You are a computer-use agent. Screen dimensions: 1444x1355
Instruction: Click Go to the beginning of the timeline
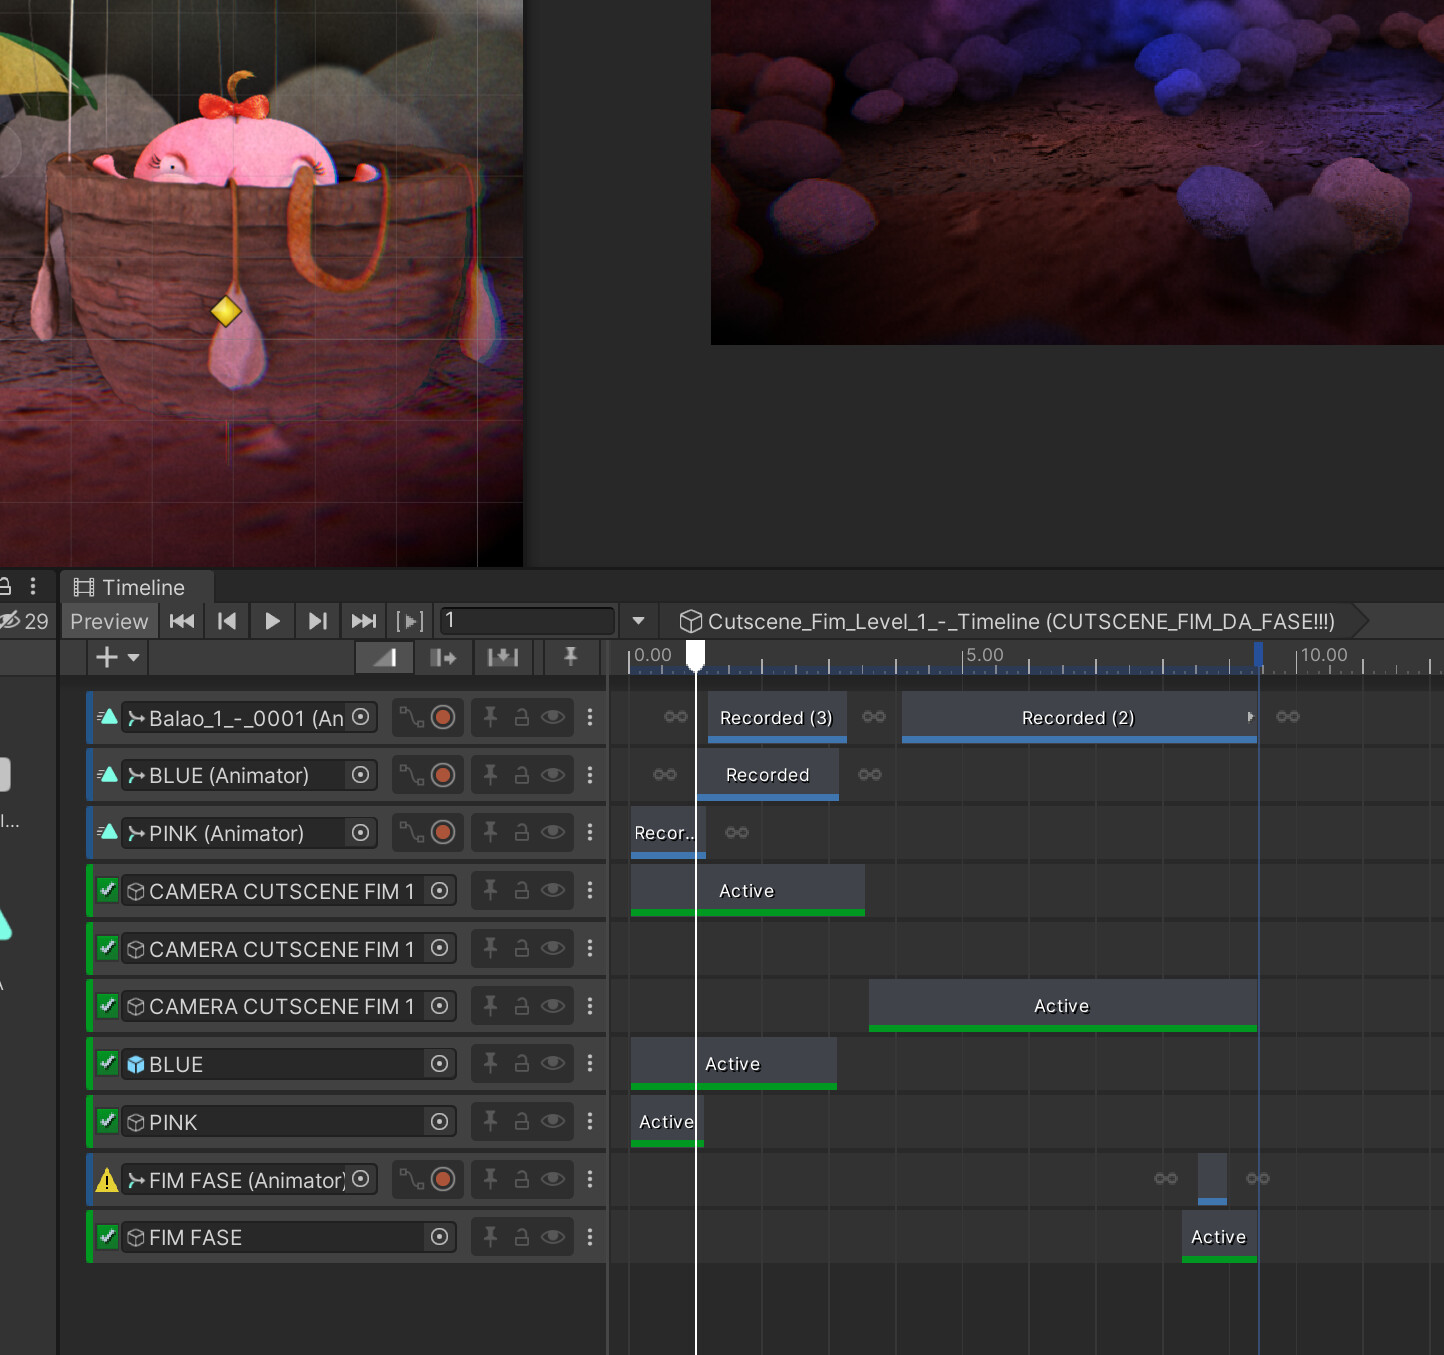181,620
